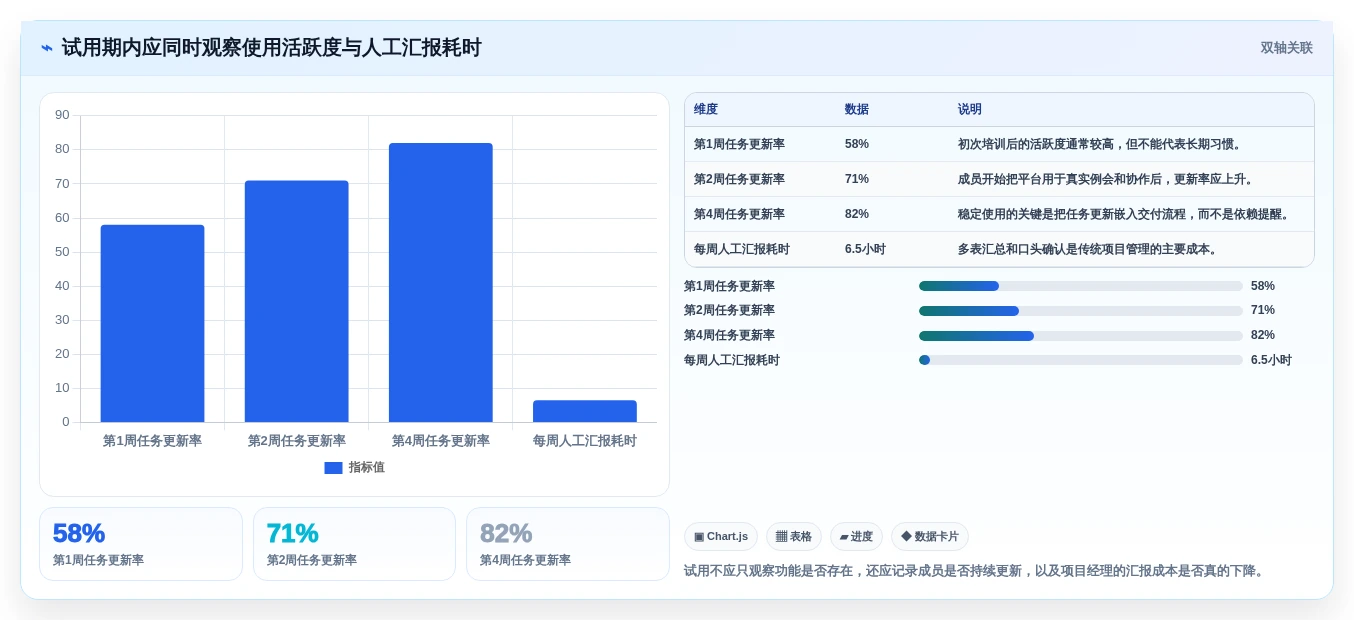The image size is (1354, 620).
Task: Click the 数据 column header
Action: click(x=857, y=110)
